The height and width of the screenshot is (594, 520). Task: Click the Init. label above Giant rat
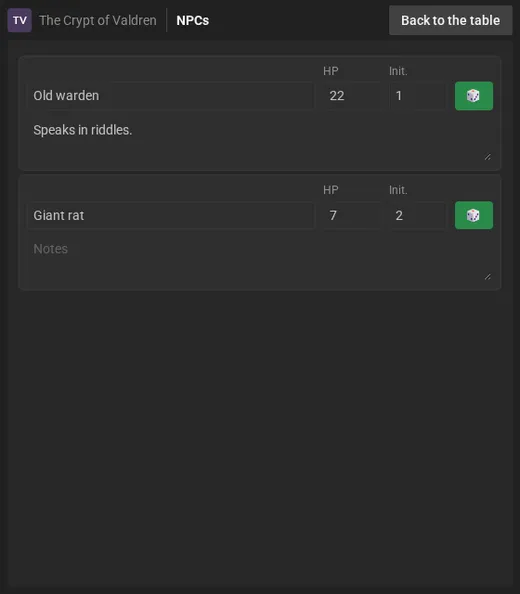point(398,190)
